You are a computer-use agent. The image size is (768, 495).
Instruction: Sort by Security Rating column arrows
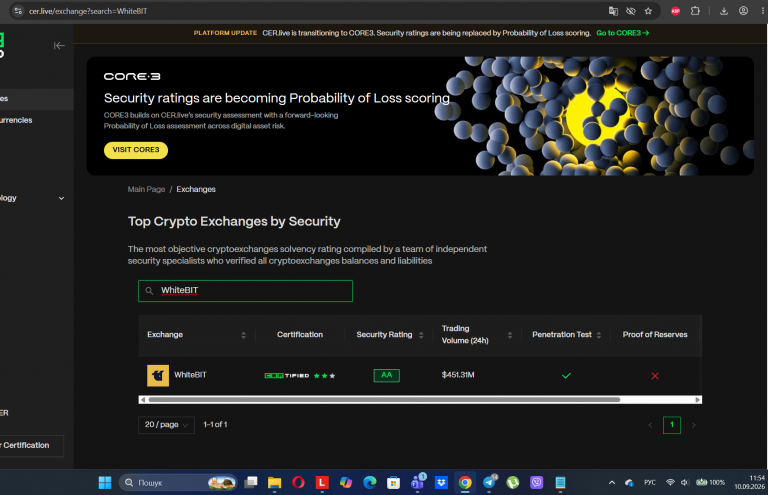[421, 335]
